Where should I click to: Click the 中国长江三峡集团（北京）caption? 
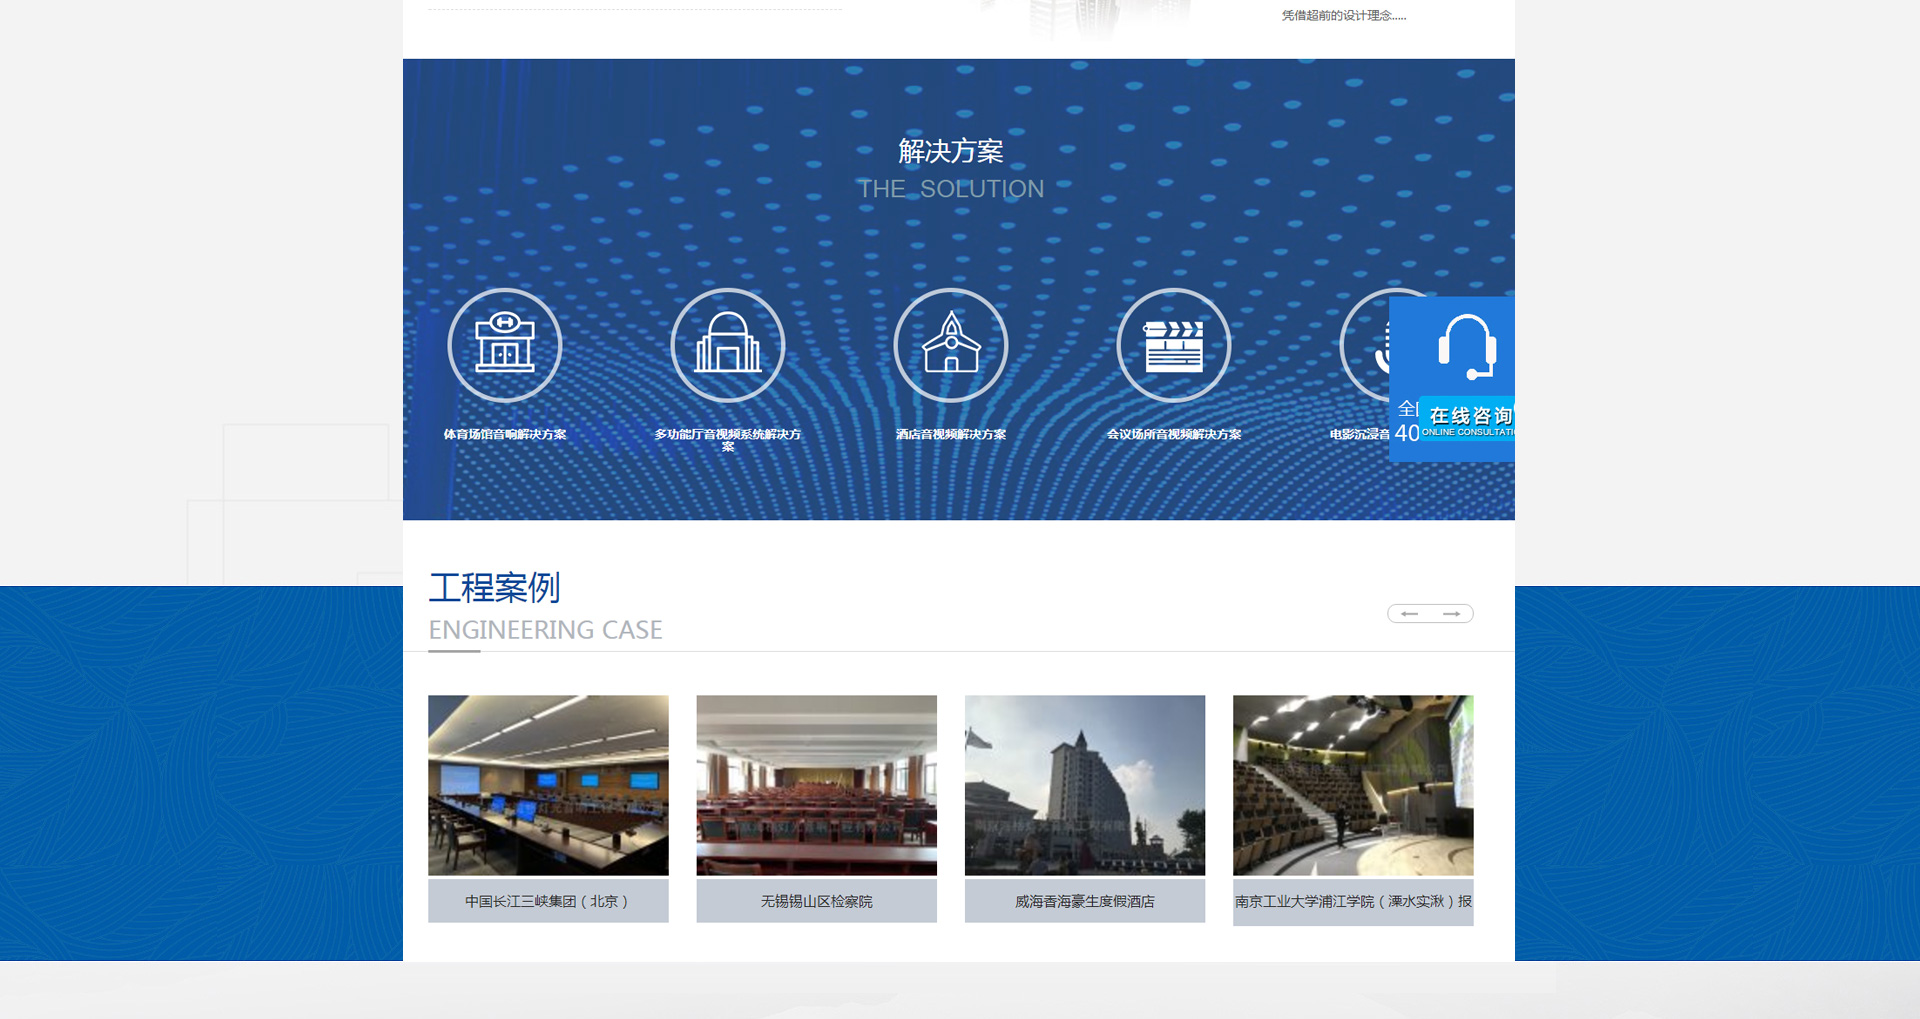point(548,901)
